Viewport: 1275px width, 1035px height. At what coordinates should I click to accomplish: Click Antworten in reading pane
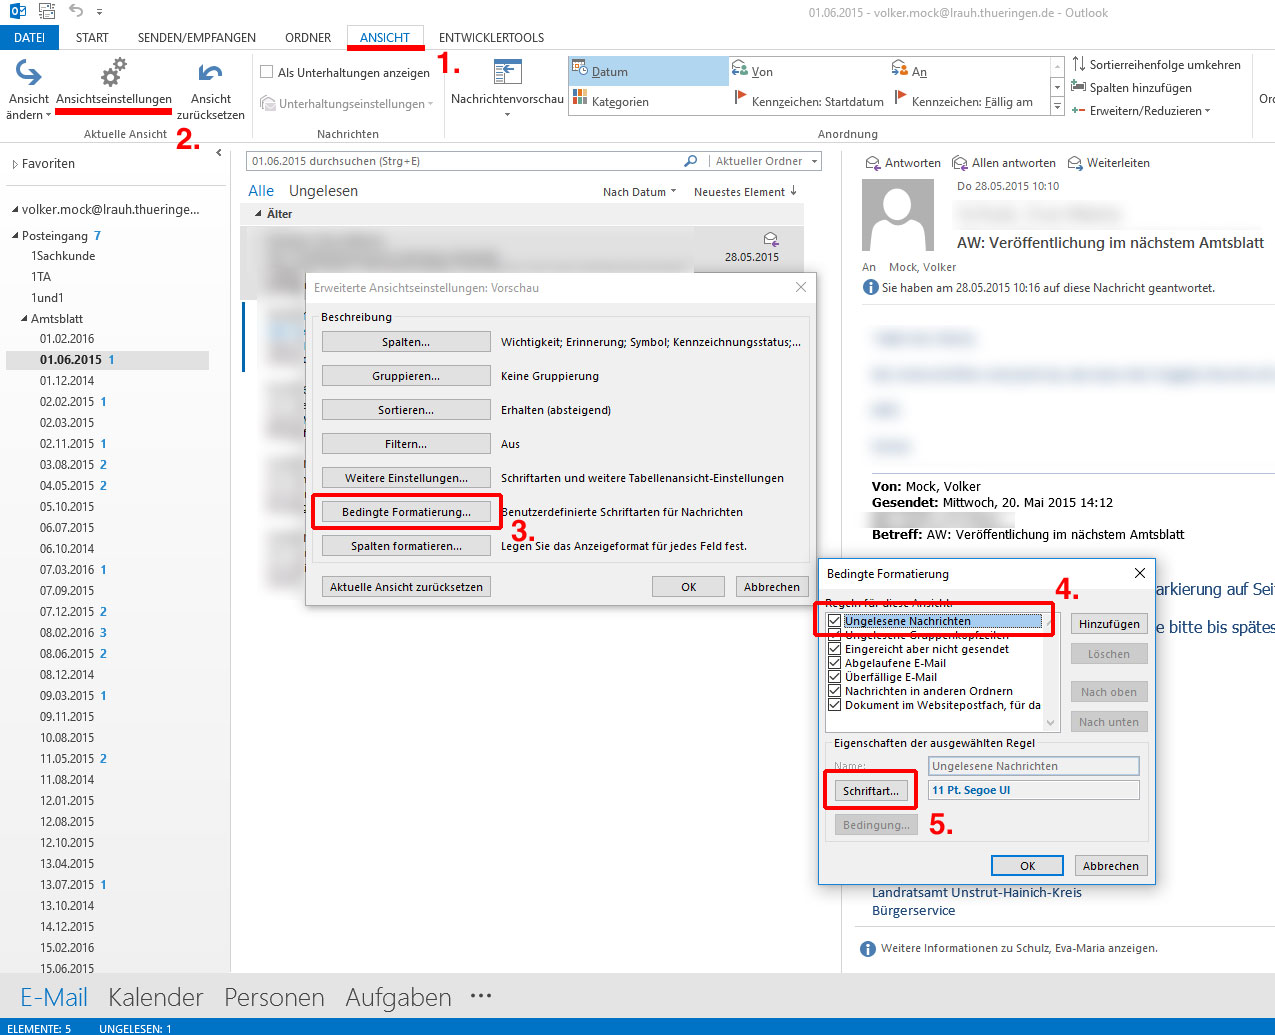pos(902,163)
